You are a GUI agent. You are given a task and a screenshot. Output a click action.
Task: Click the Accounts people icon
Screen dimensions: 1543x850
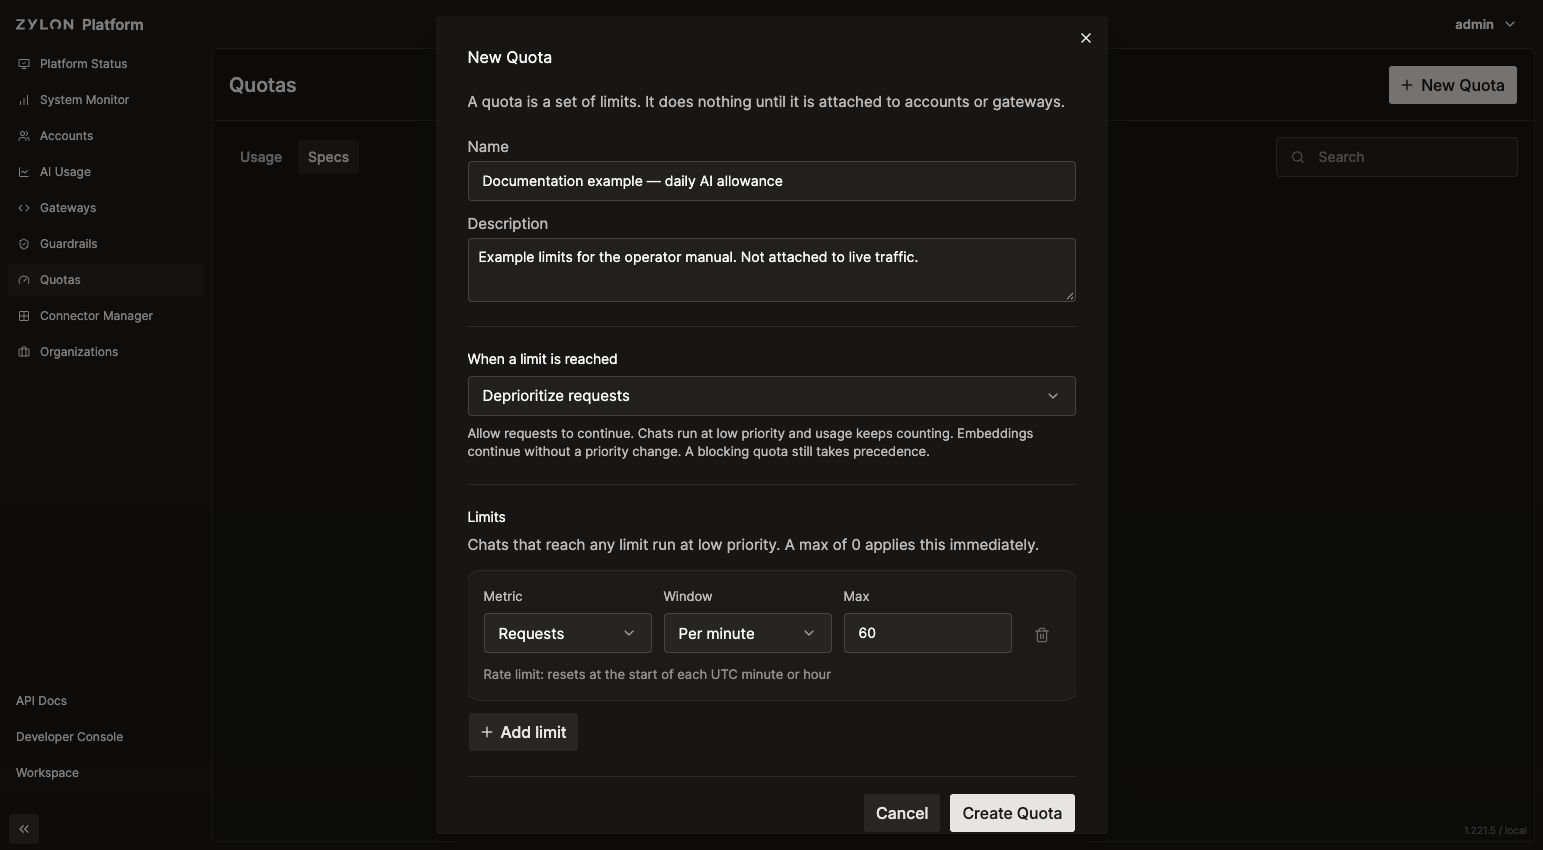pyautogui.click(x=24, y=136)
